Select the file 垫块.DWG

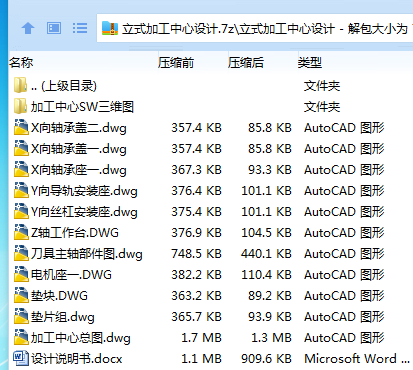click(59, 296)
